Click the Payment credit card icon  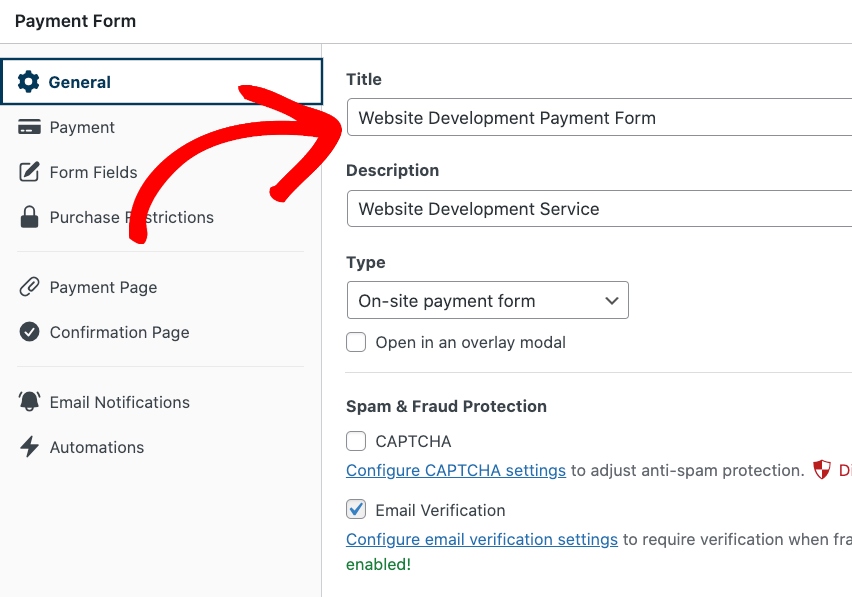30,127
